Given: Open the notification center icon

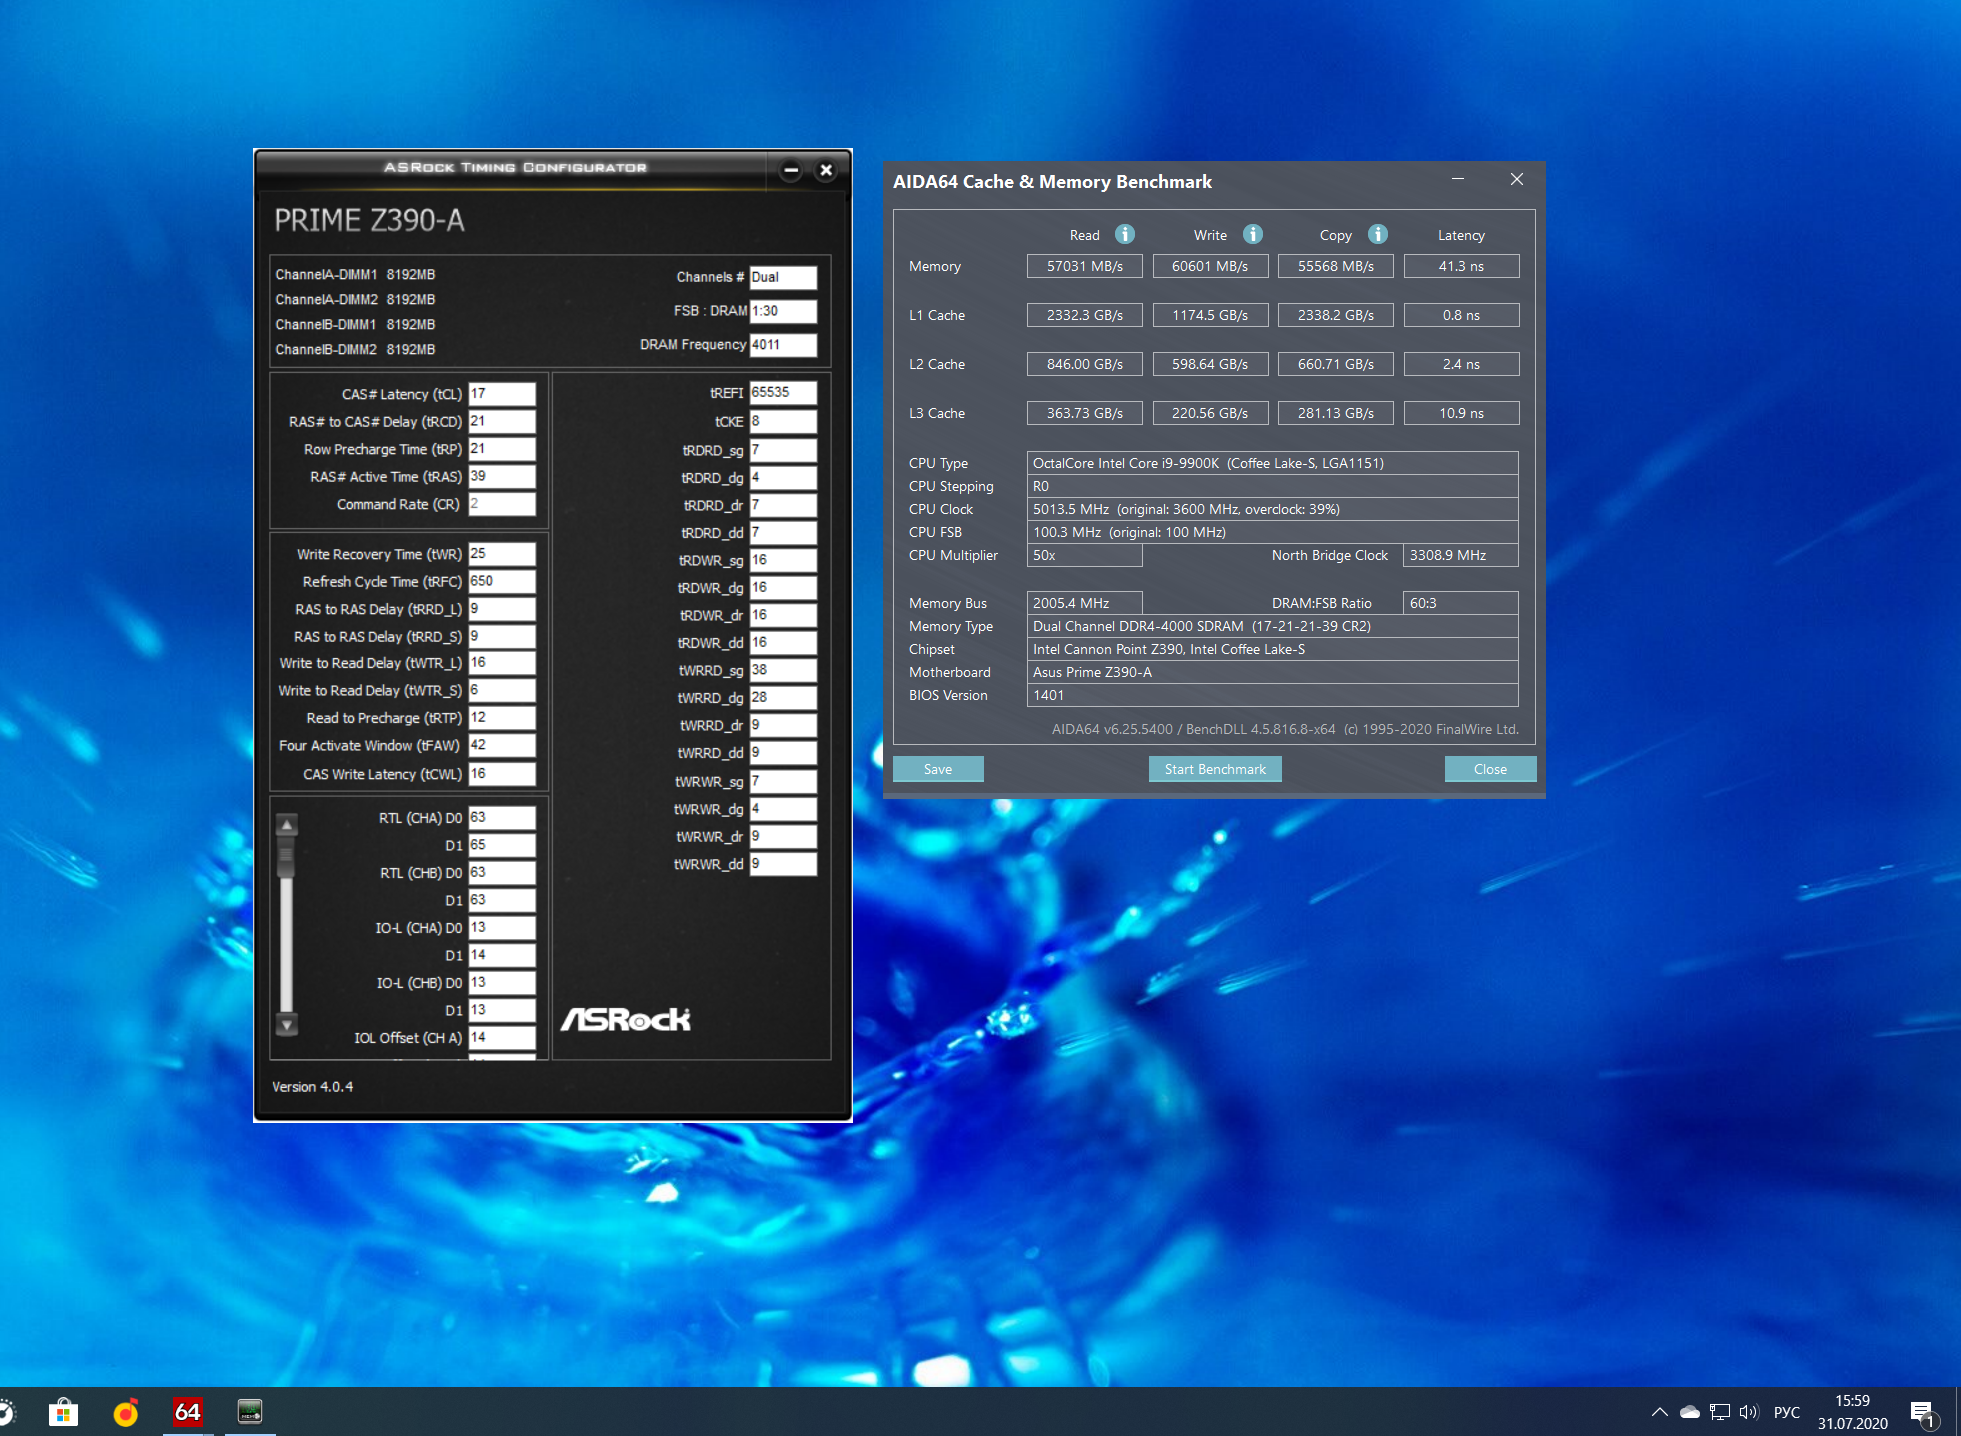Looking at the screenshot, I should [x=1923, y=1412].
